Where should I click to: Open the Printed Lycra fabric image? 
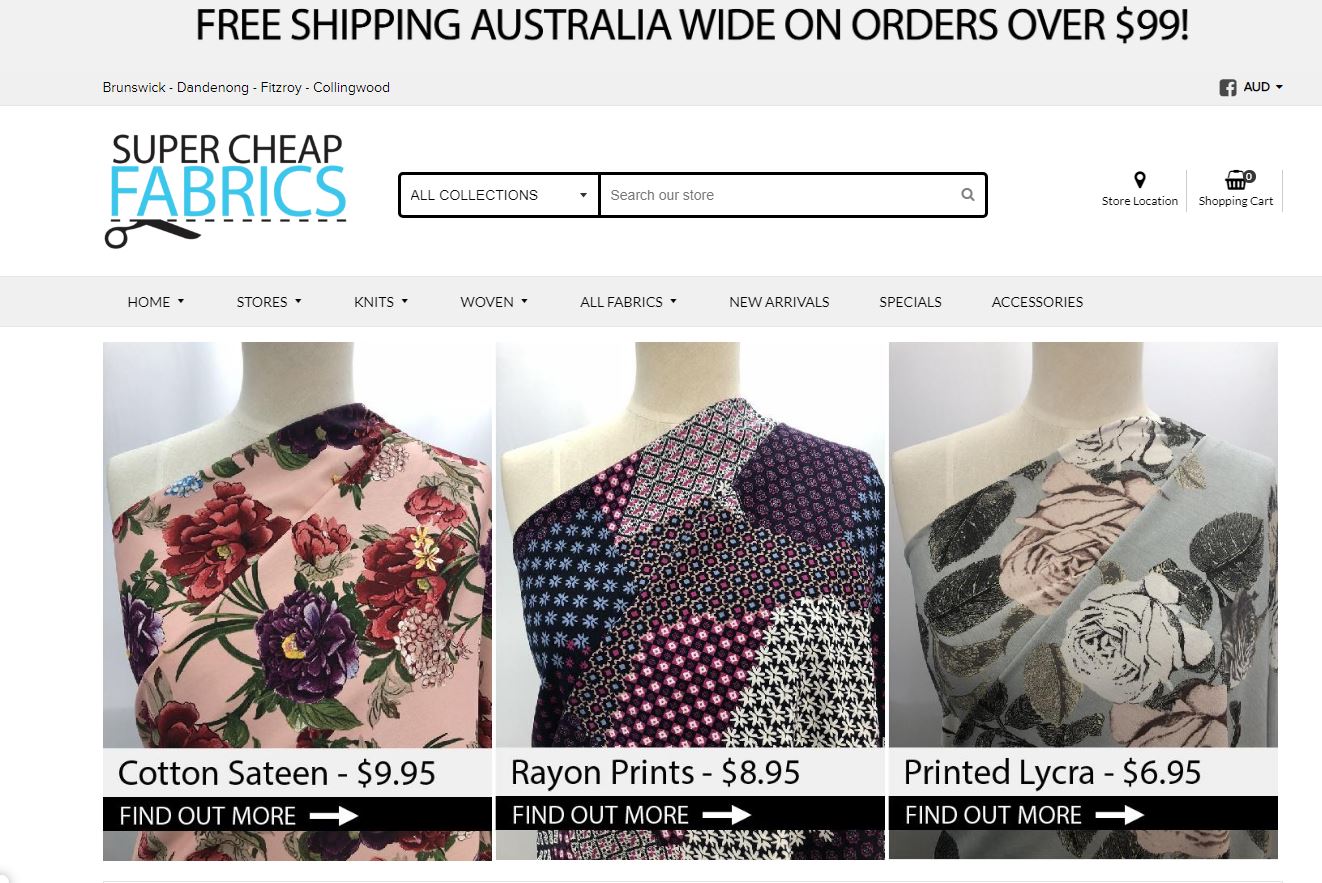pyautogui.click(x=1083, y=545)
